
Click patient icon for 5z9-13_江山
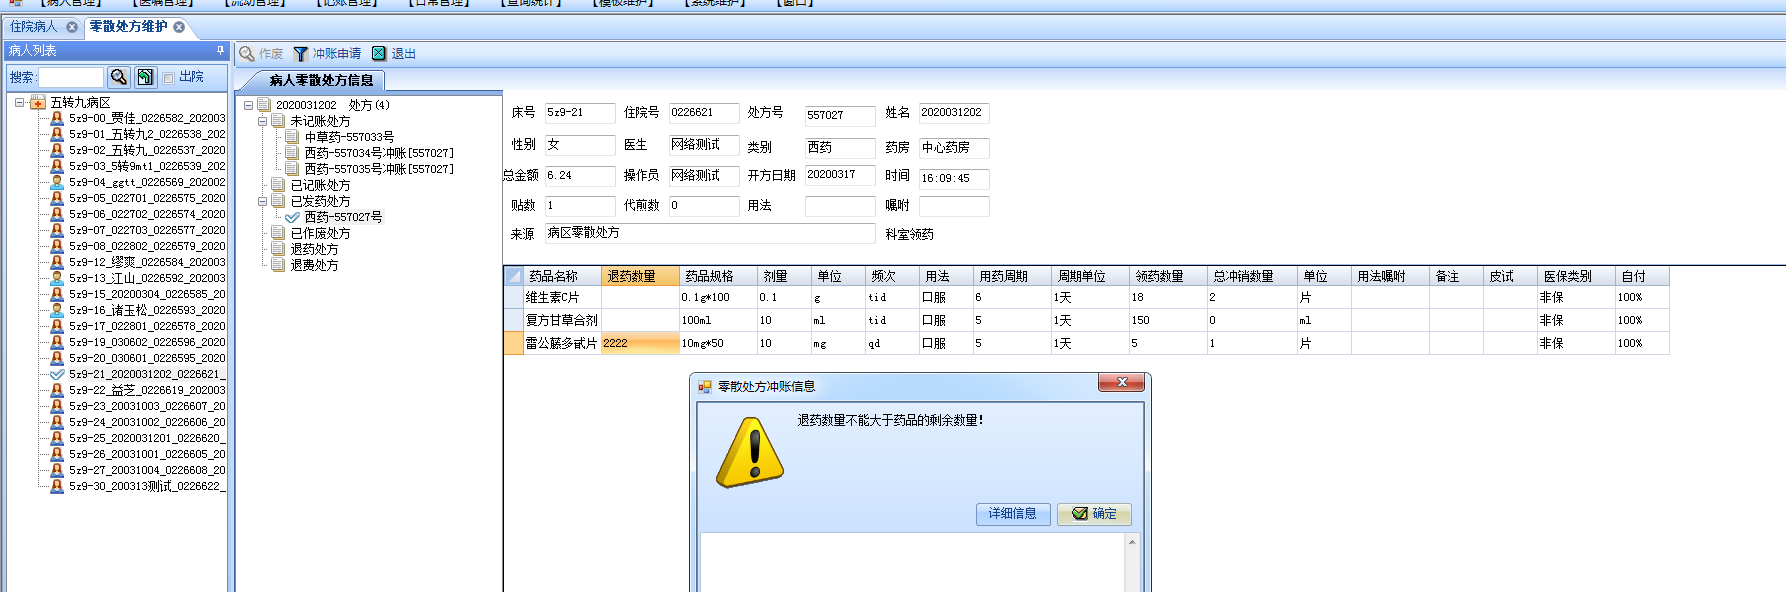click(57, 278)
